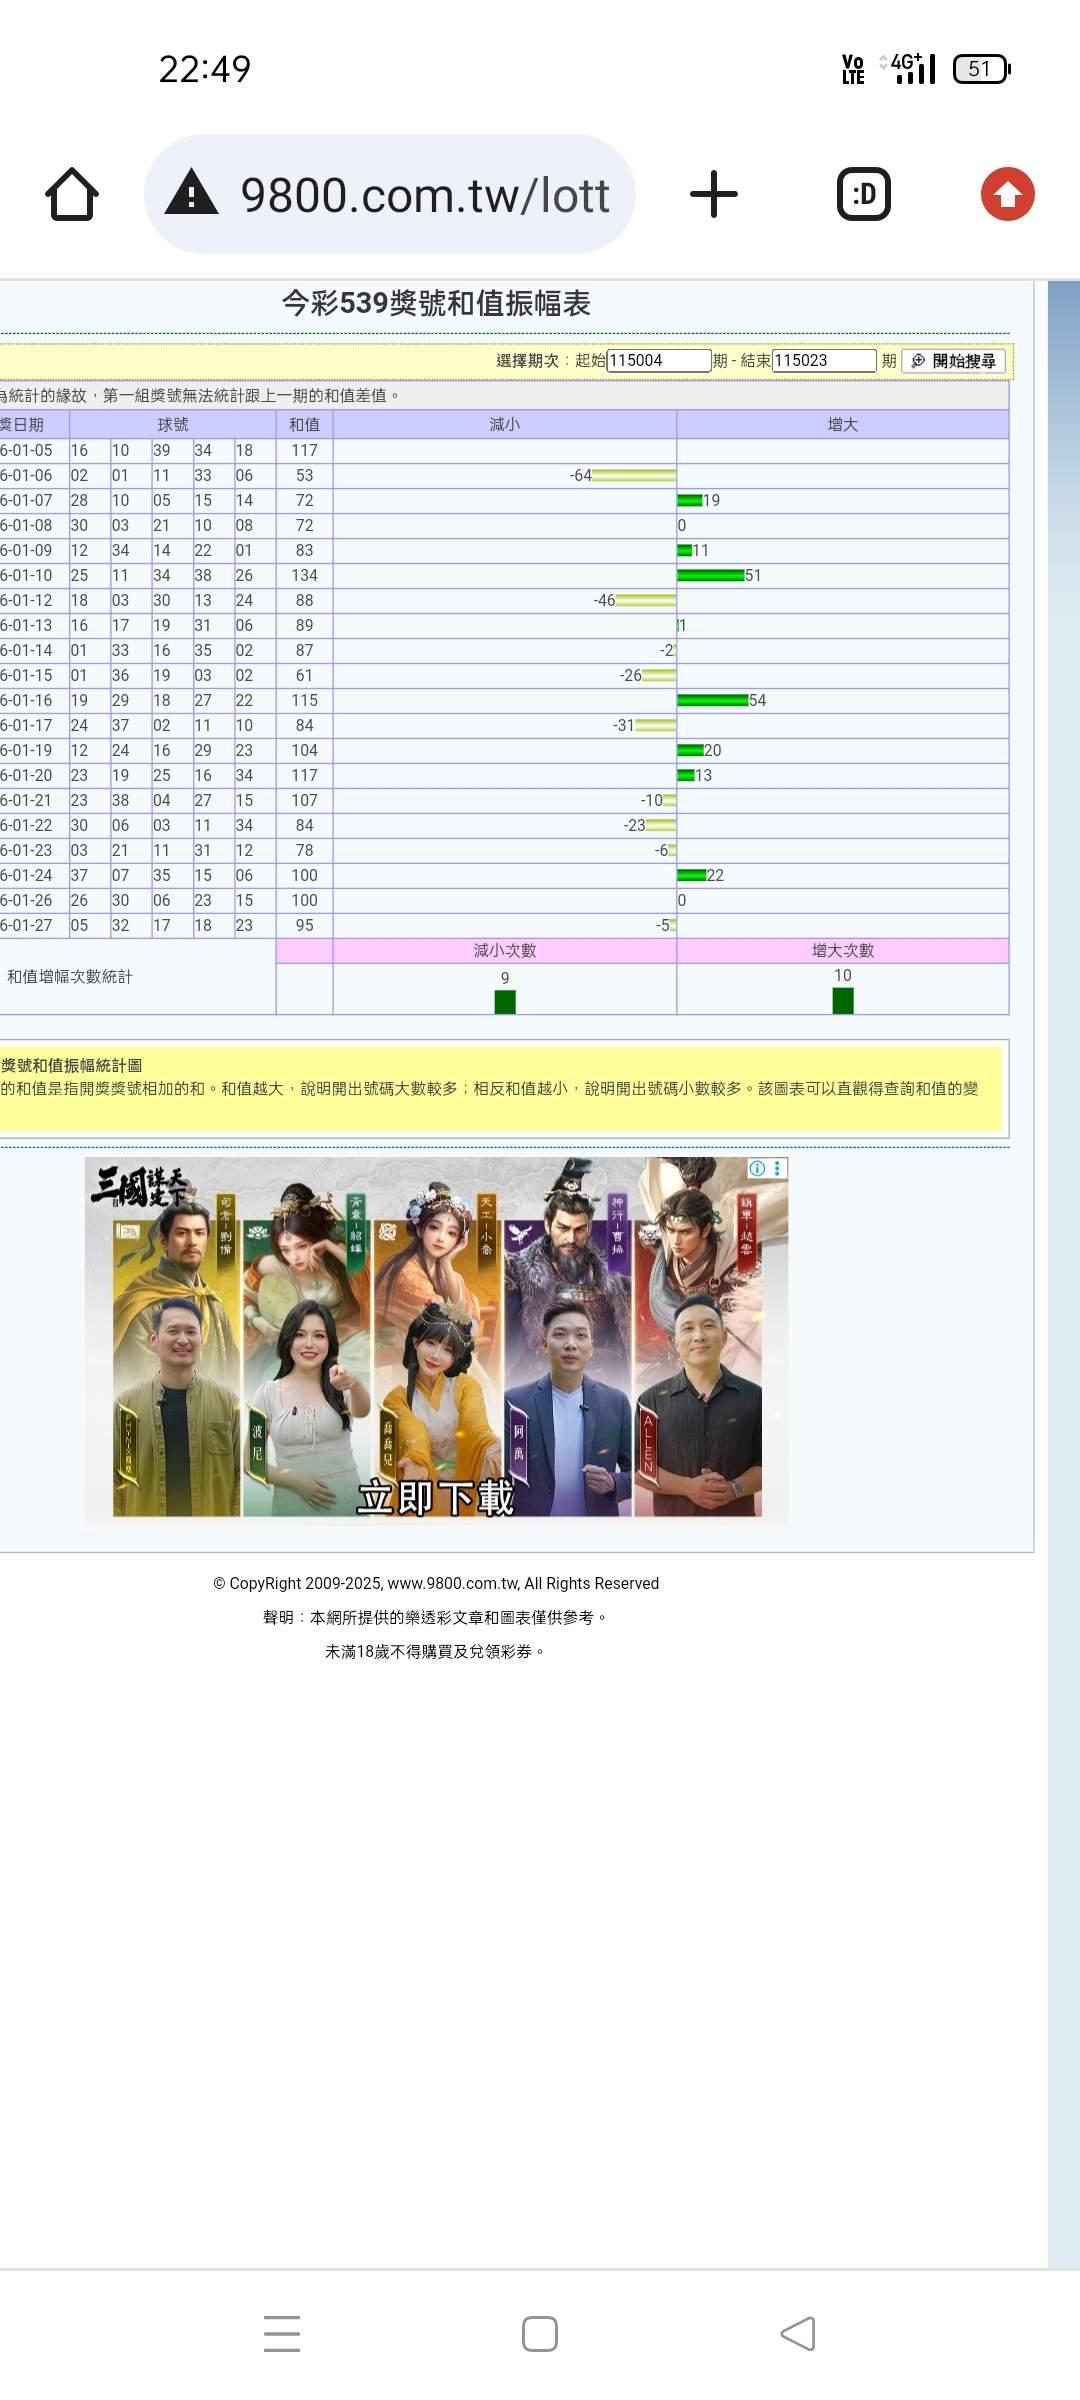Click the 立即下載 ad banner text
Viewport: 1080px width, 2400px height.
click(436, 1497)
